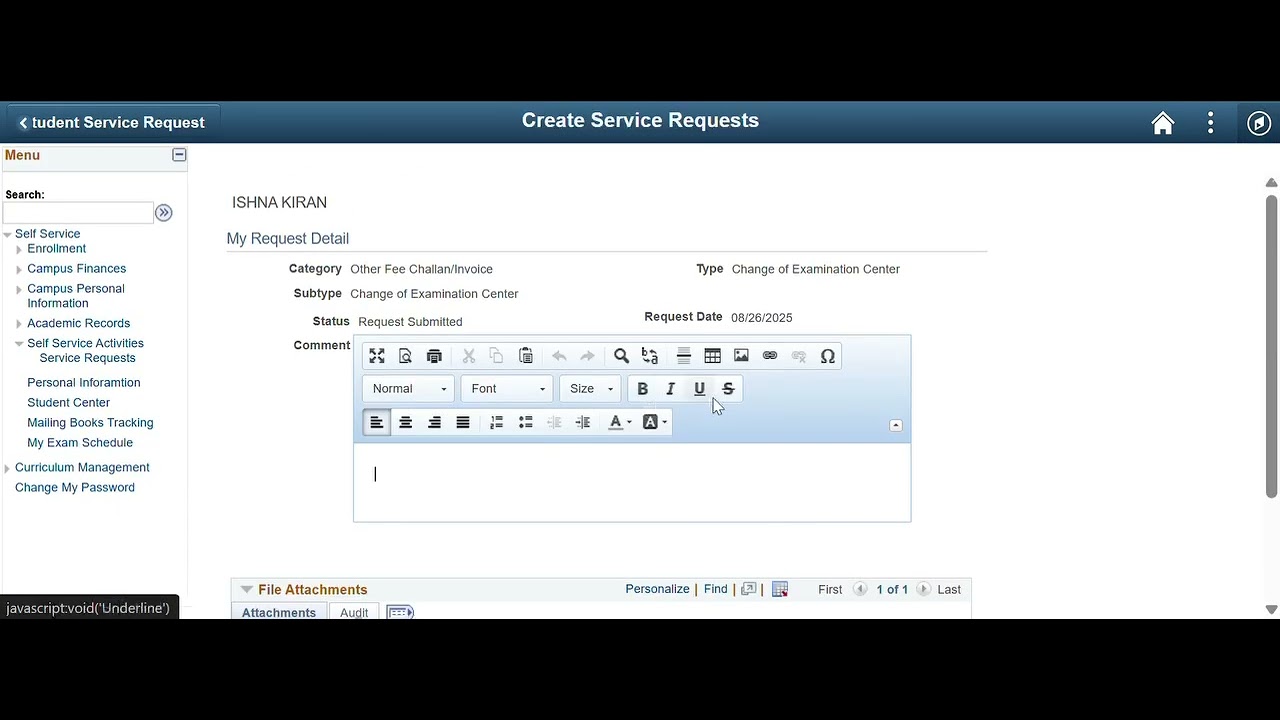Toggle bold formatting

click(x=643, y=389)
